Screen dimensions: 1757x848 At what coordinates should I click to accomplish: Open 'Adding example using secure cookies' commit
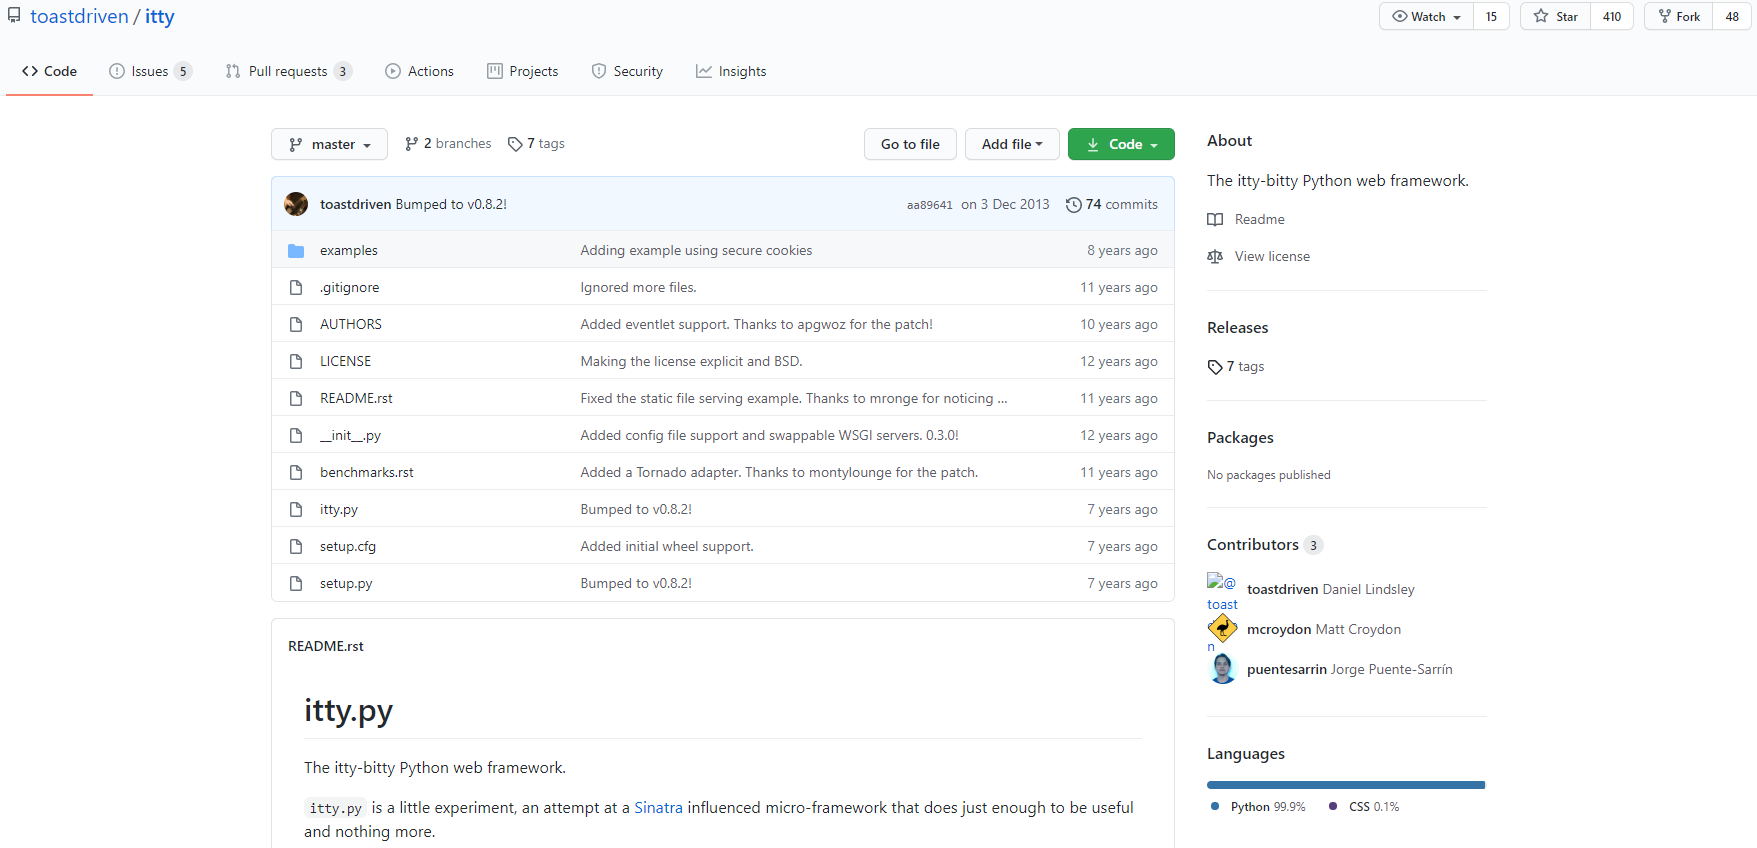point(696,251)
